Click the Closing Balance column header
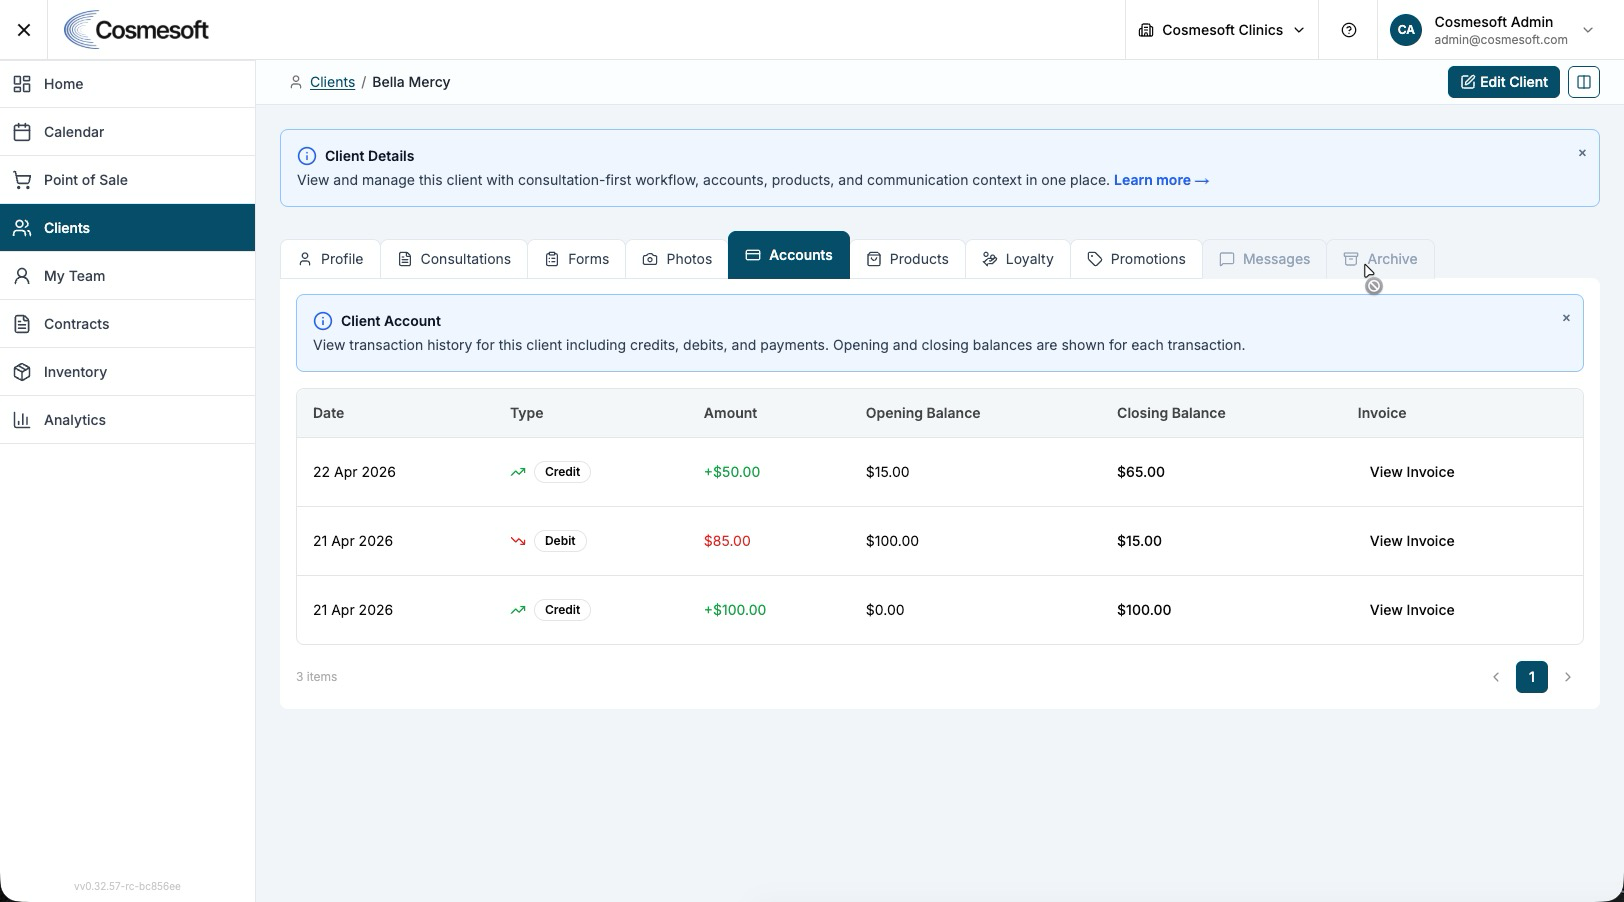This screenshot has width=1624, height=902. (1171, 413)
